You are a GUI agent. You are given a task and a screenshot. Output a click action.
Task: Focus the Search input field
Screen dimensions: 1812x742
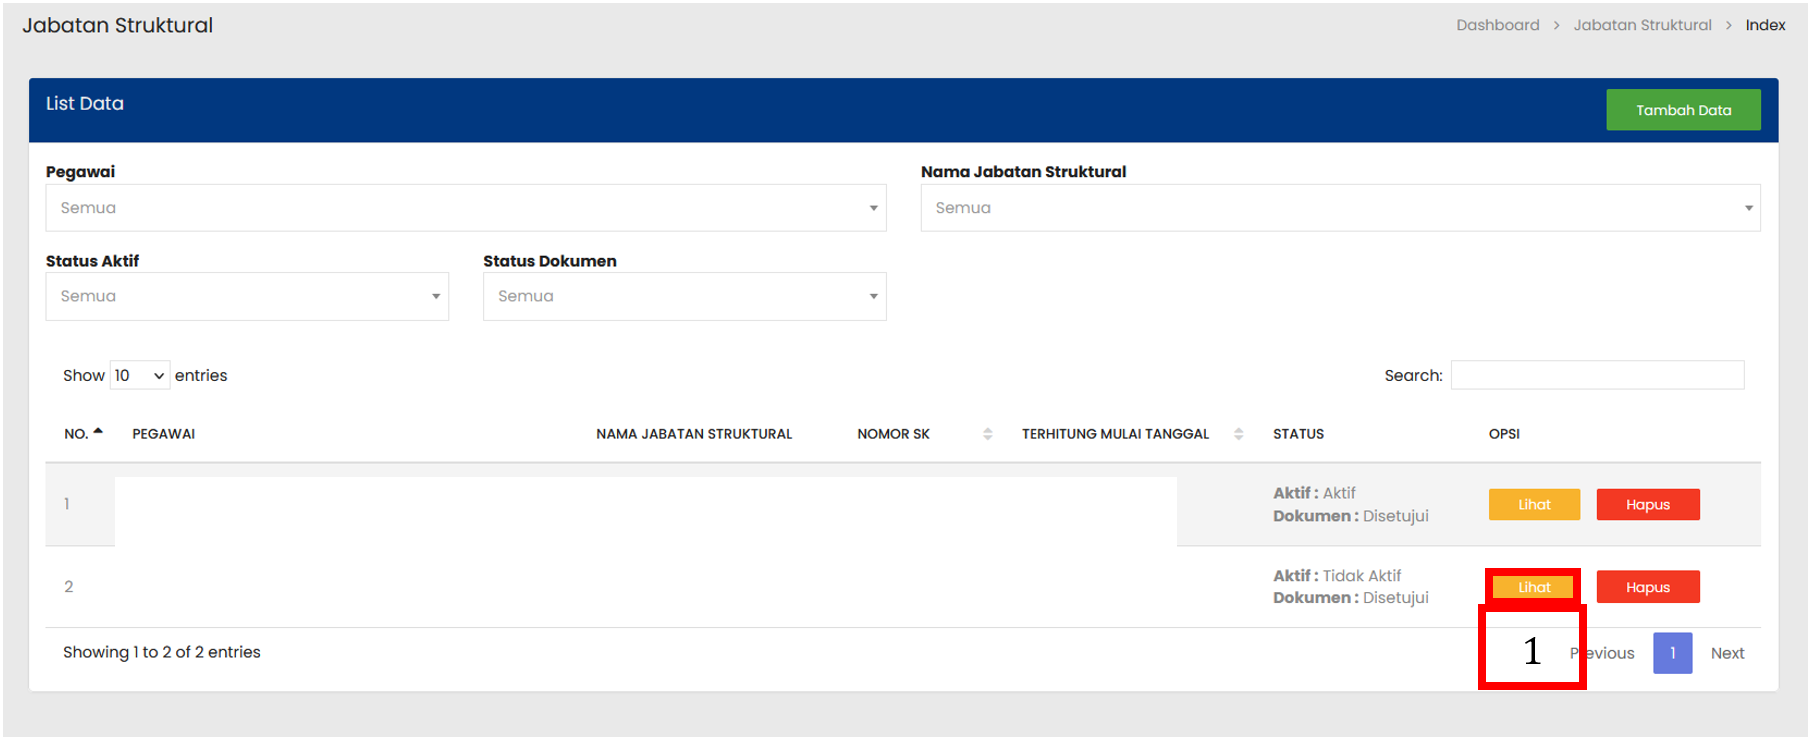[1596, 376]
